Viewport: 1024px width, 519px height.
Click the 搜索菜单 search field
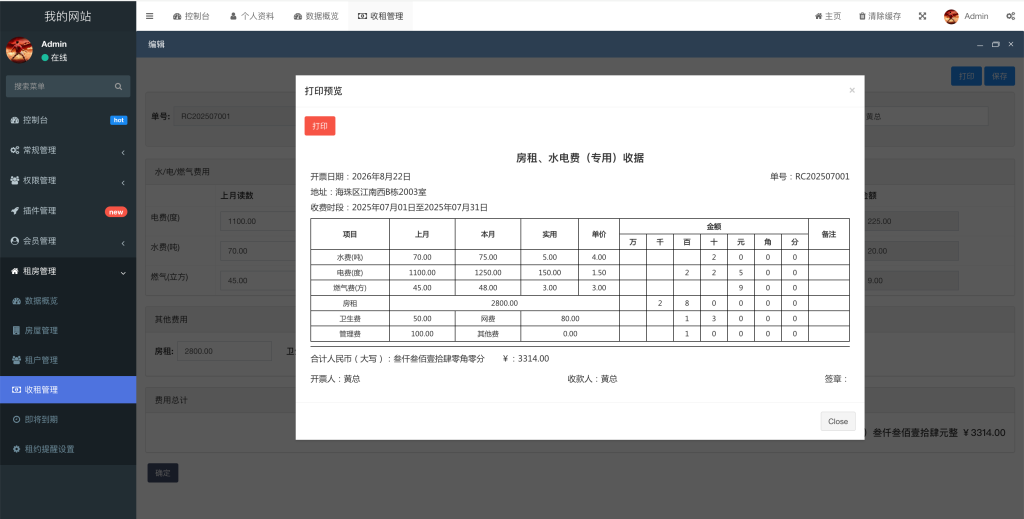point(61,86)
